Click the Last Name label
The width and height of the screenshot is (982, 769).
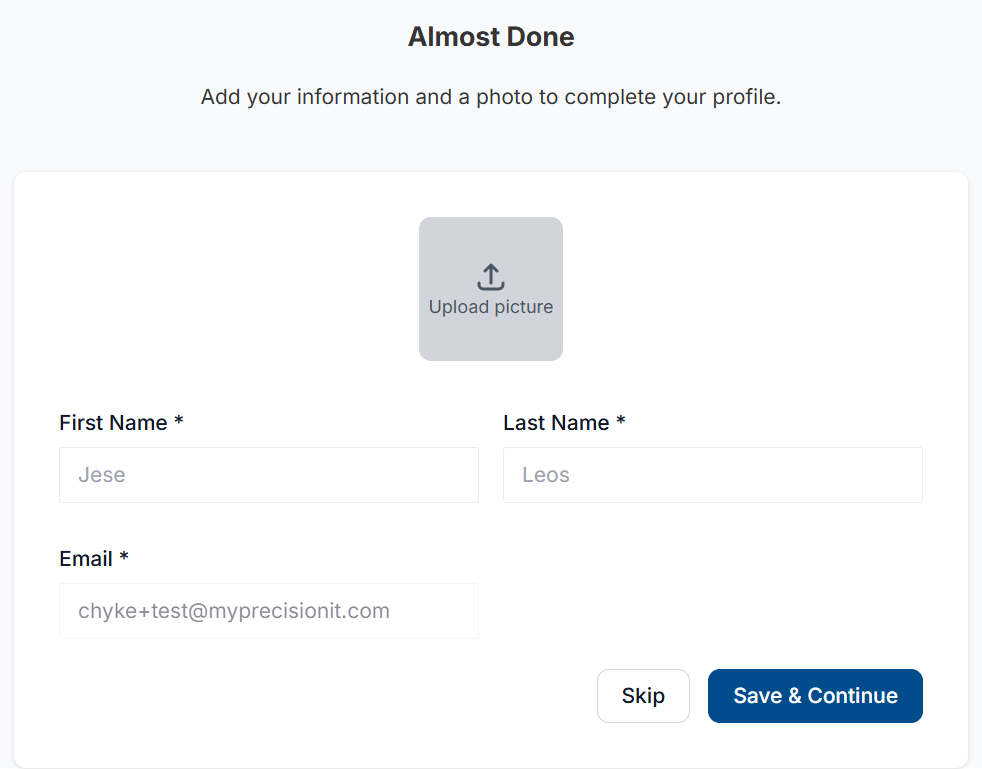pyautogui.click(x=556, y=423)
